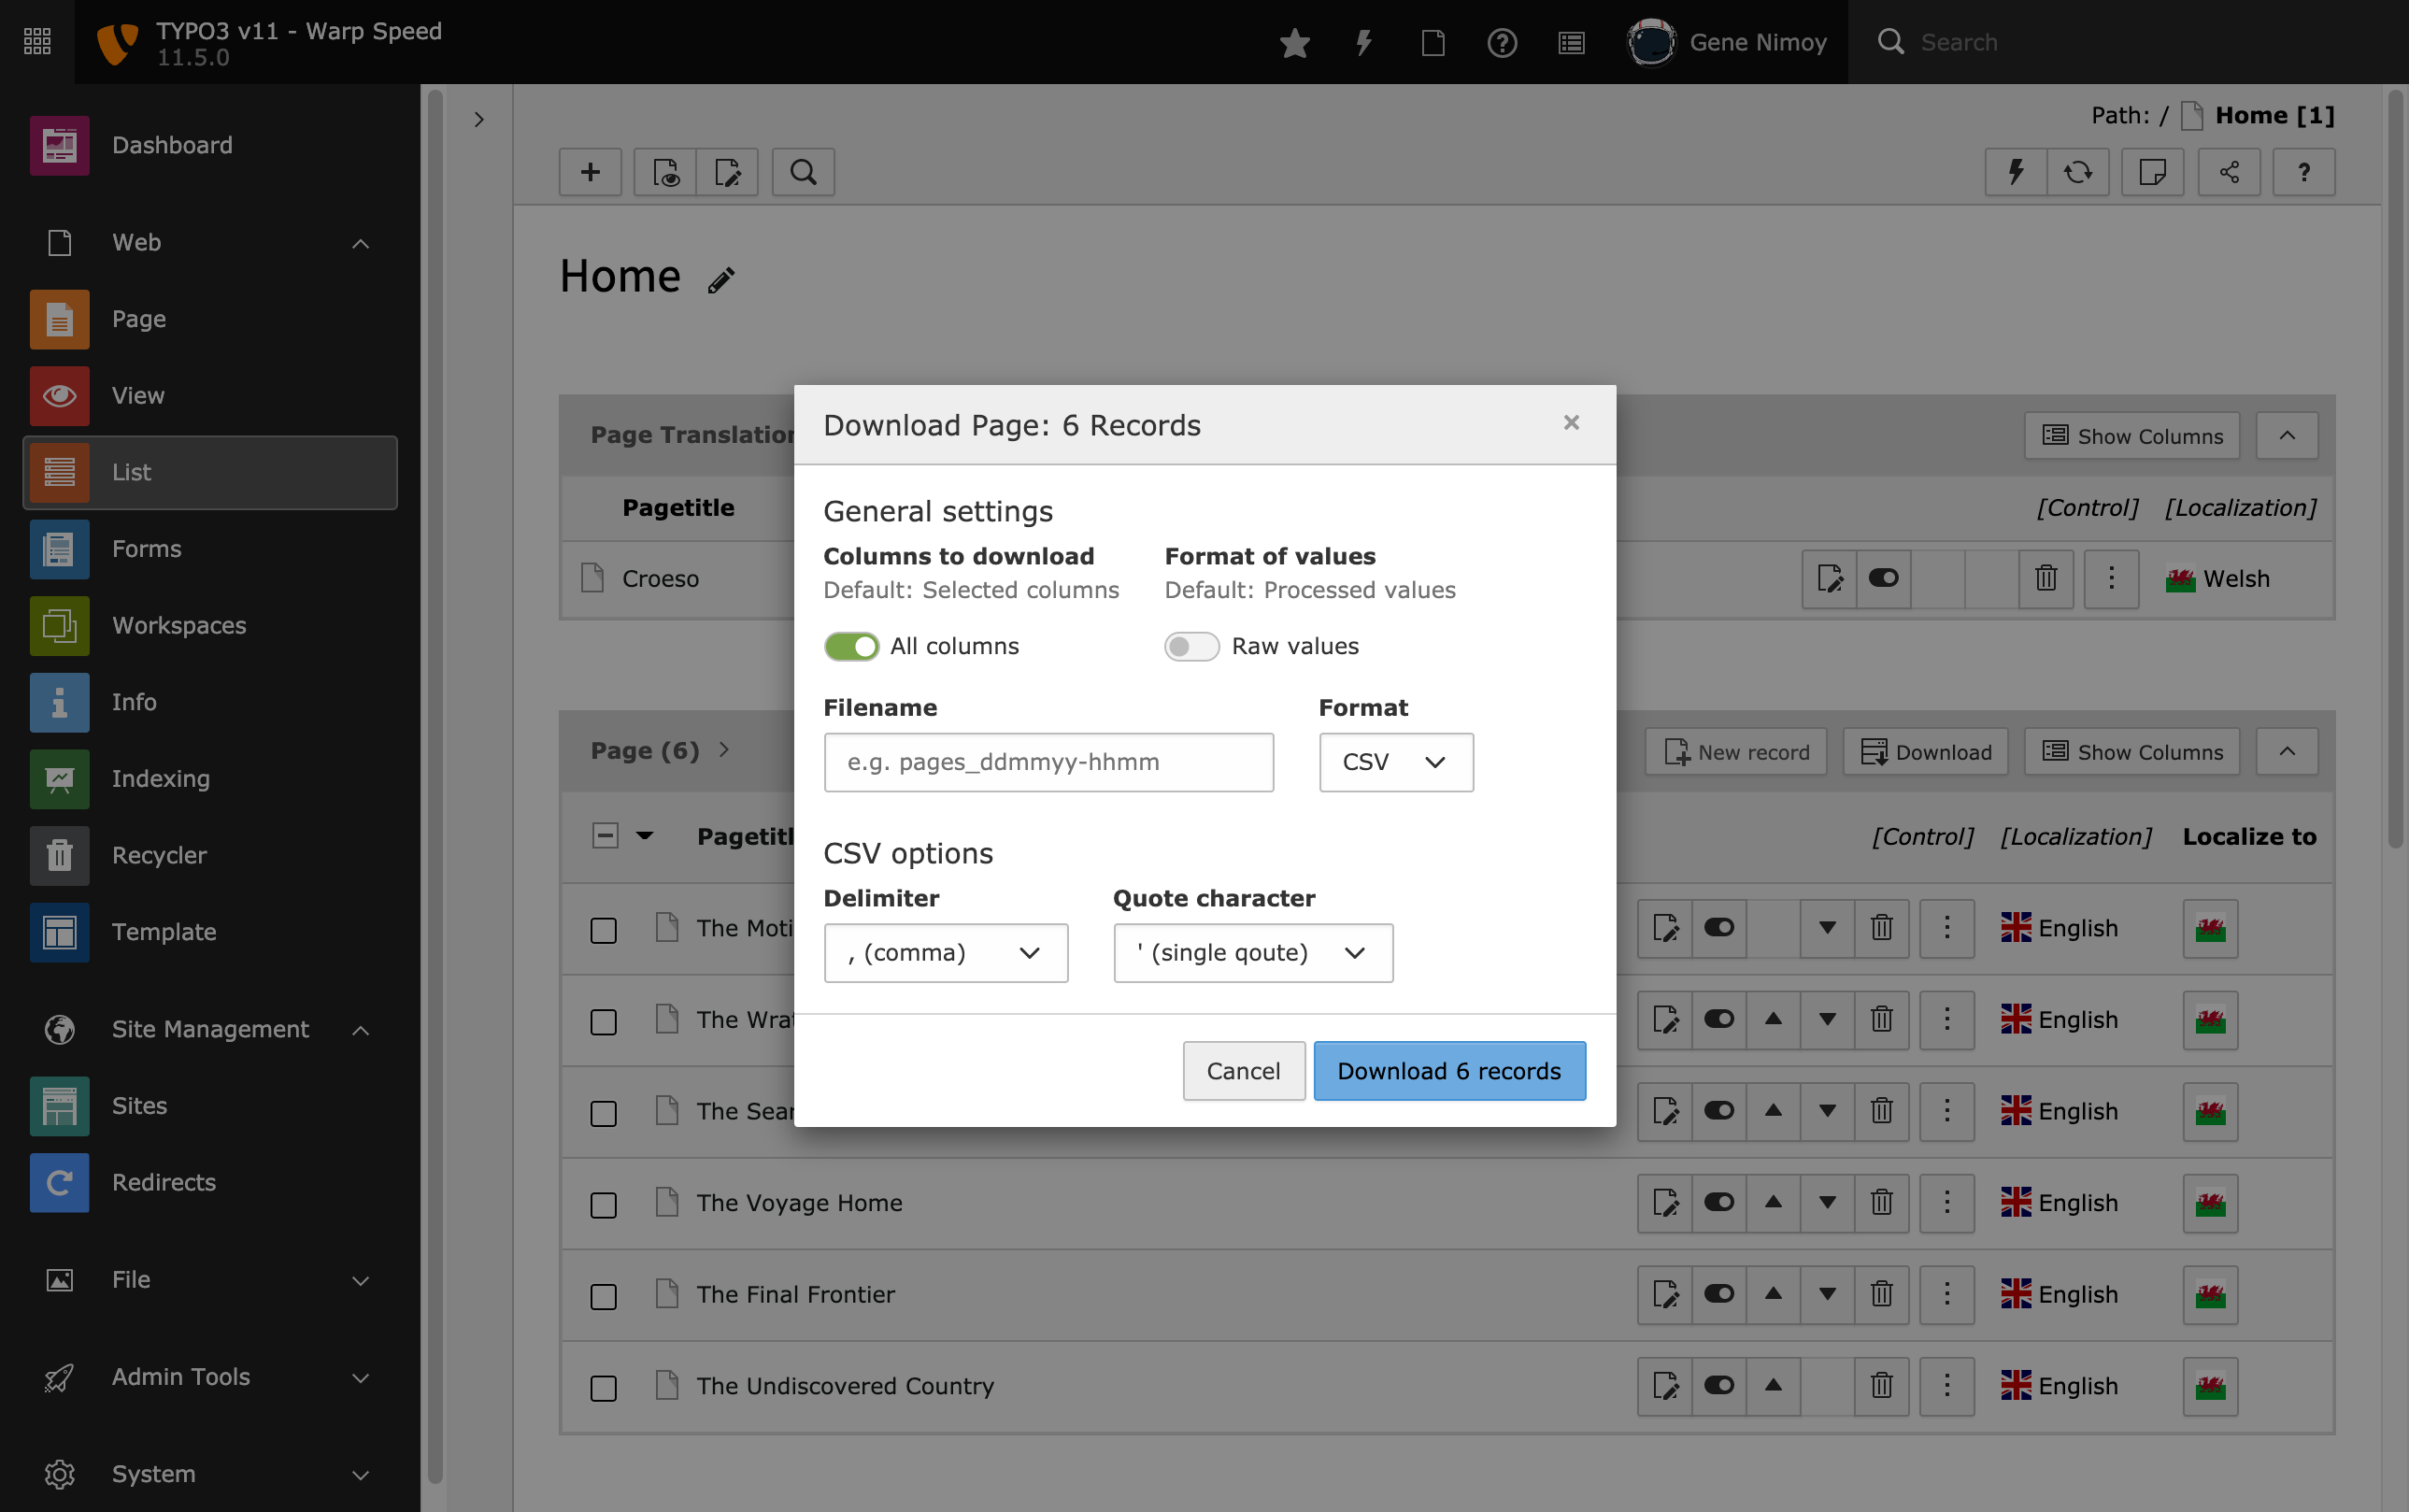Enable the Raw values toggle

click(x=1191, y=646)
